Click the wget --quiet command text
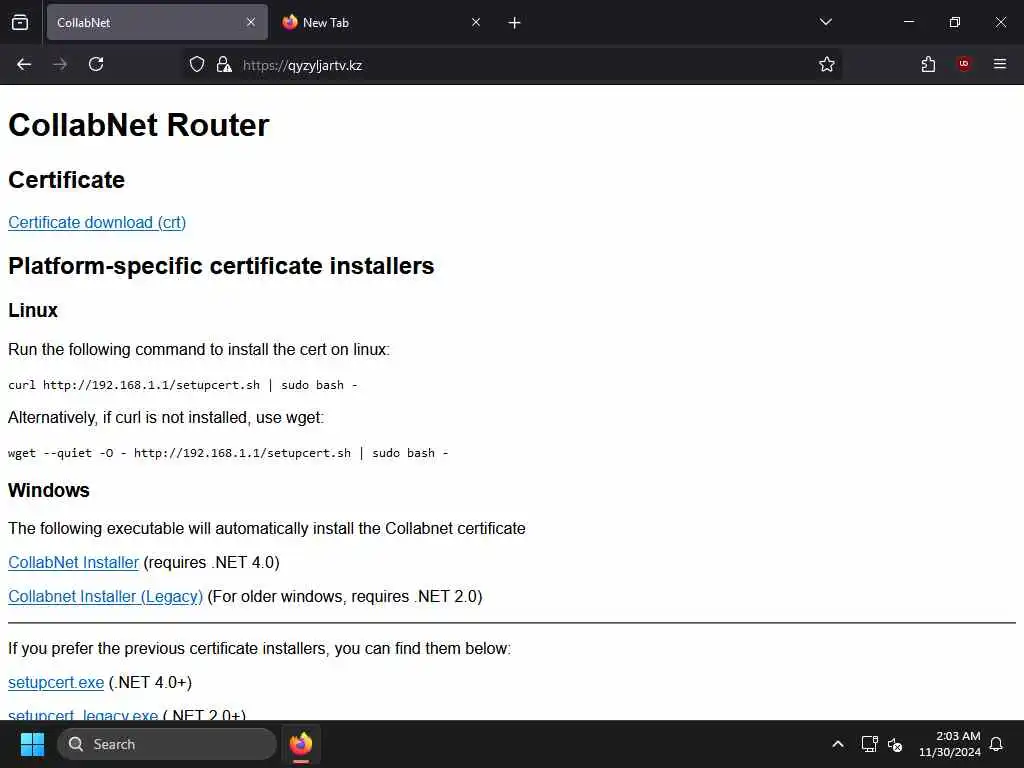Screen dimensions: 1024x768 click(x=229, y=453)
